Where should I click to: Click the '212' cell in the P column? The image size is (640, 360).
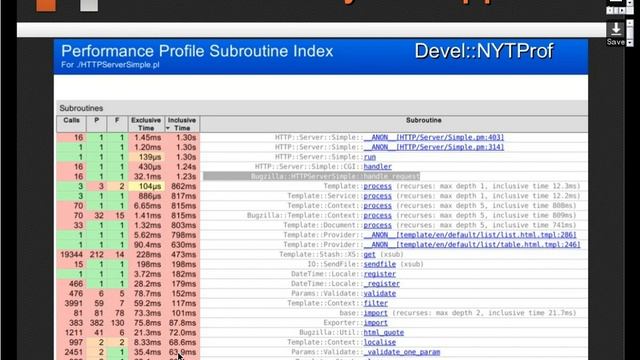pyautogui.click(x=97, y=255)
